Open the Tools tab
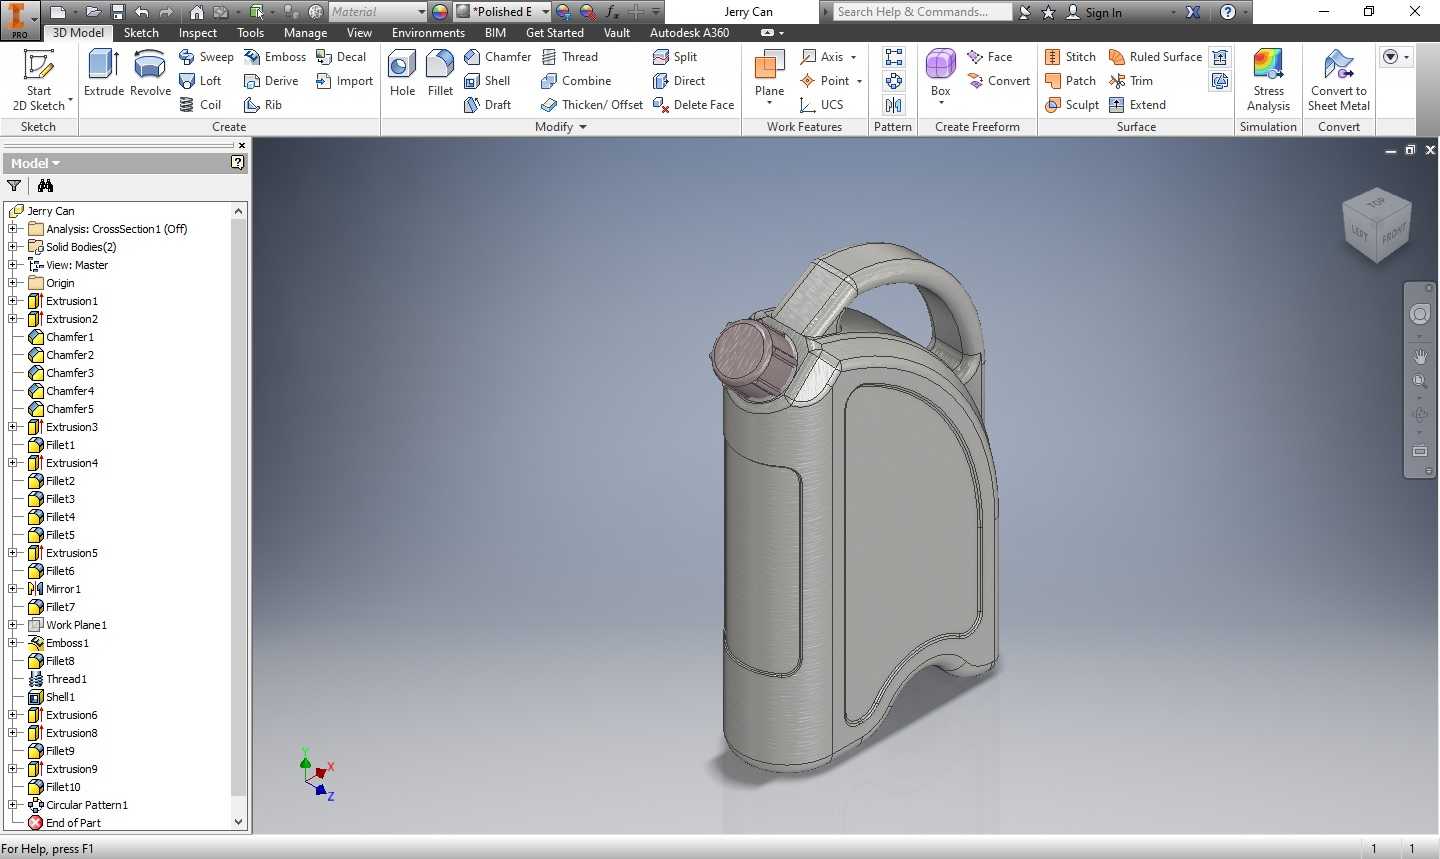The width and height of the screenshot is (1440, 859). [250, 33]
